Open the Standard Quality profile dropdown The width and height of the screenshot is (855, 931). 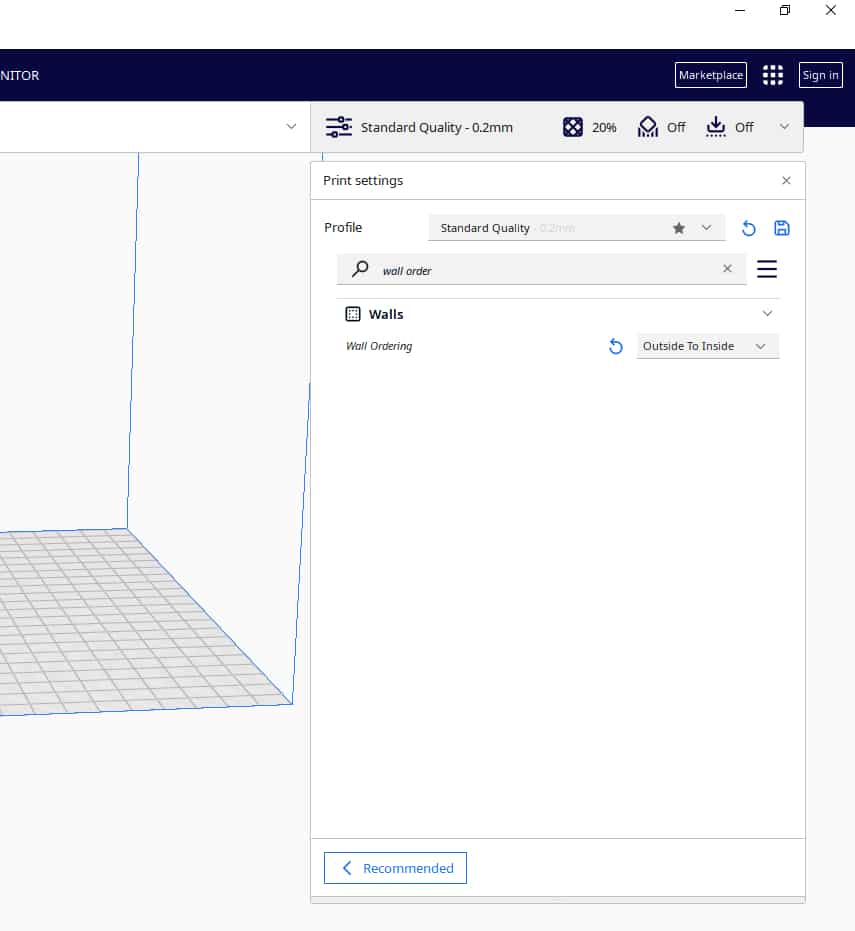(x=577, y=228)
